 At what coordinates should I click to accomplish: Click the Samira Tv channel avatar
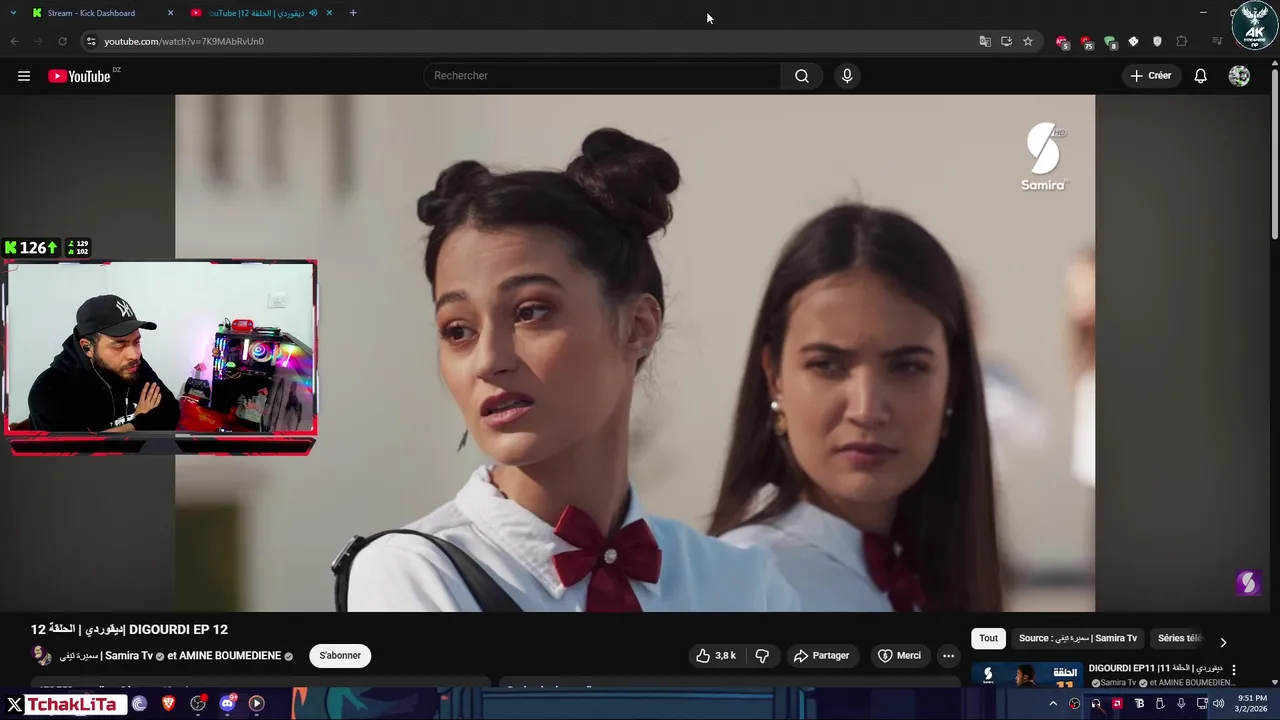[41, 656]
